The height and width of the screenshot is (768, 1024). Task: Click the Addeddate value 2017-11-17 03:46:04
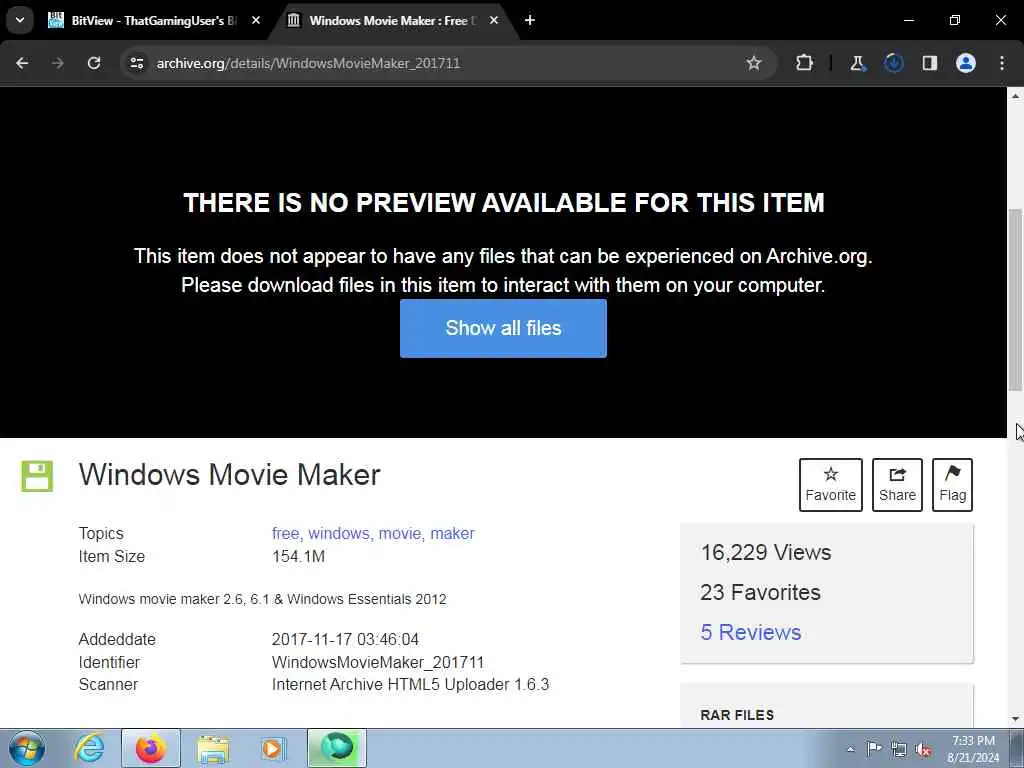[x=345, y=639]
